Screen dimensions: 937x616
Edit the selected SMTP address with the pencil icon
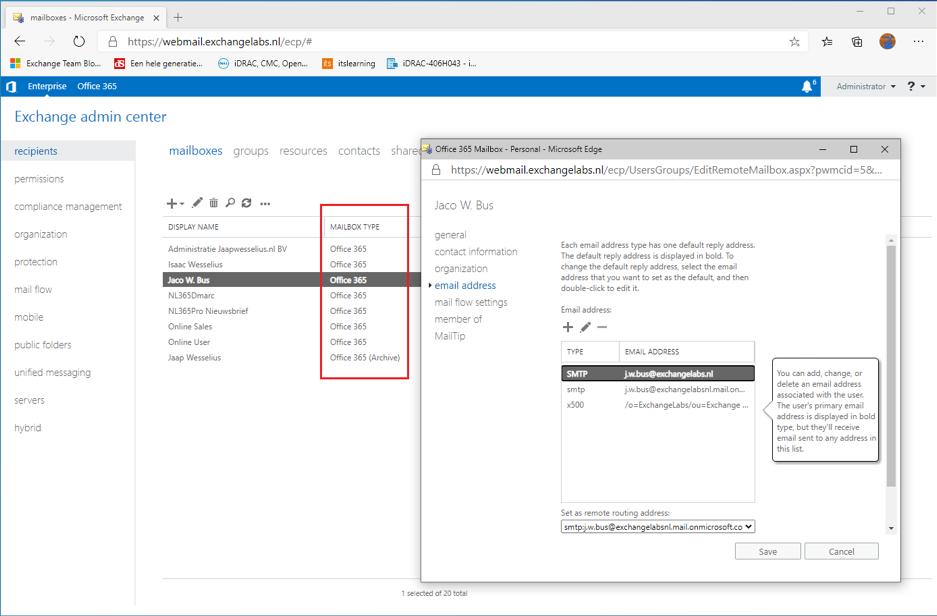[x=585, y=326]
